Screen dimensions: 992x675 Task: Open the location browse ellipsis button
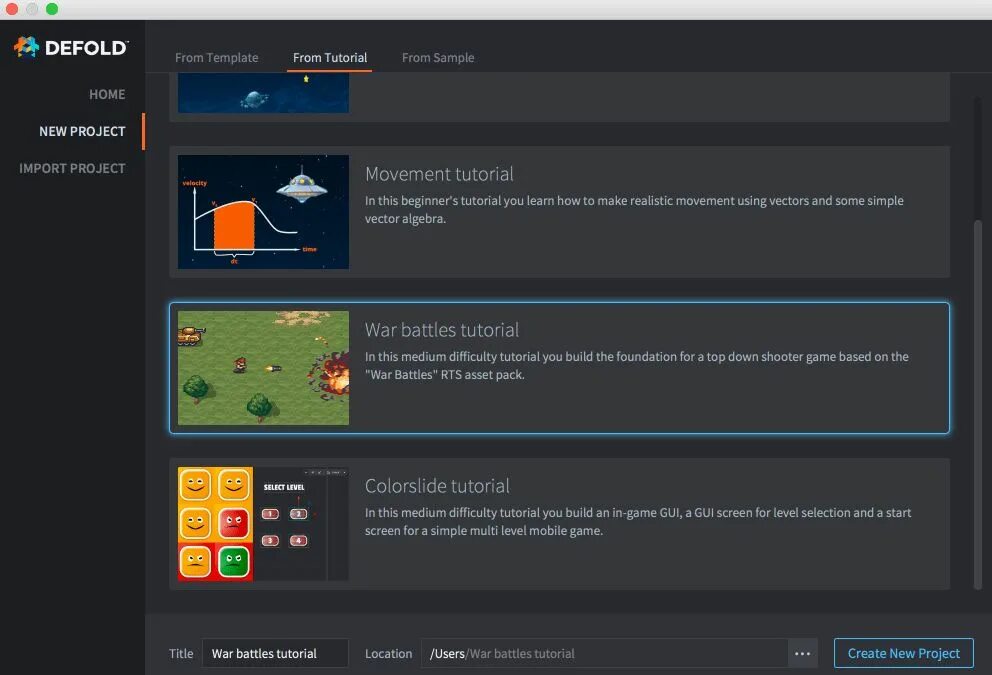click(x=802, y=653)
